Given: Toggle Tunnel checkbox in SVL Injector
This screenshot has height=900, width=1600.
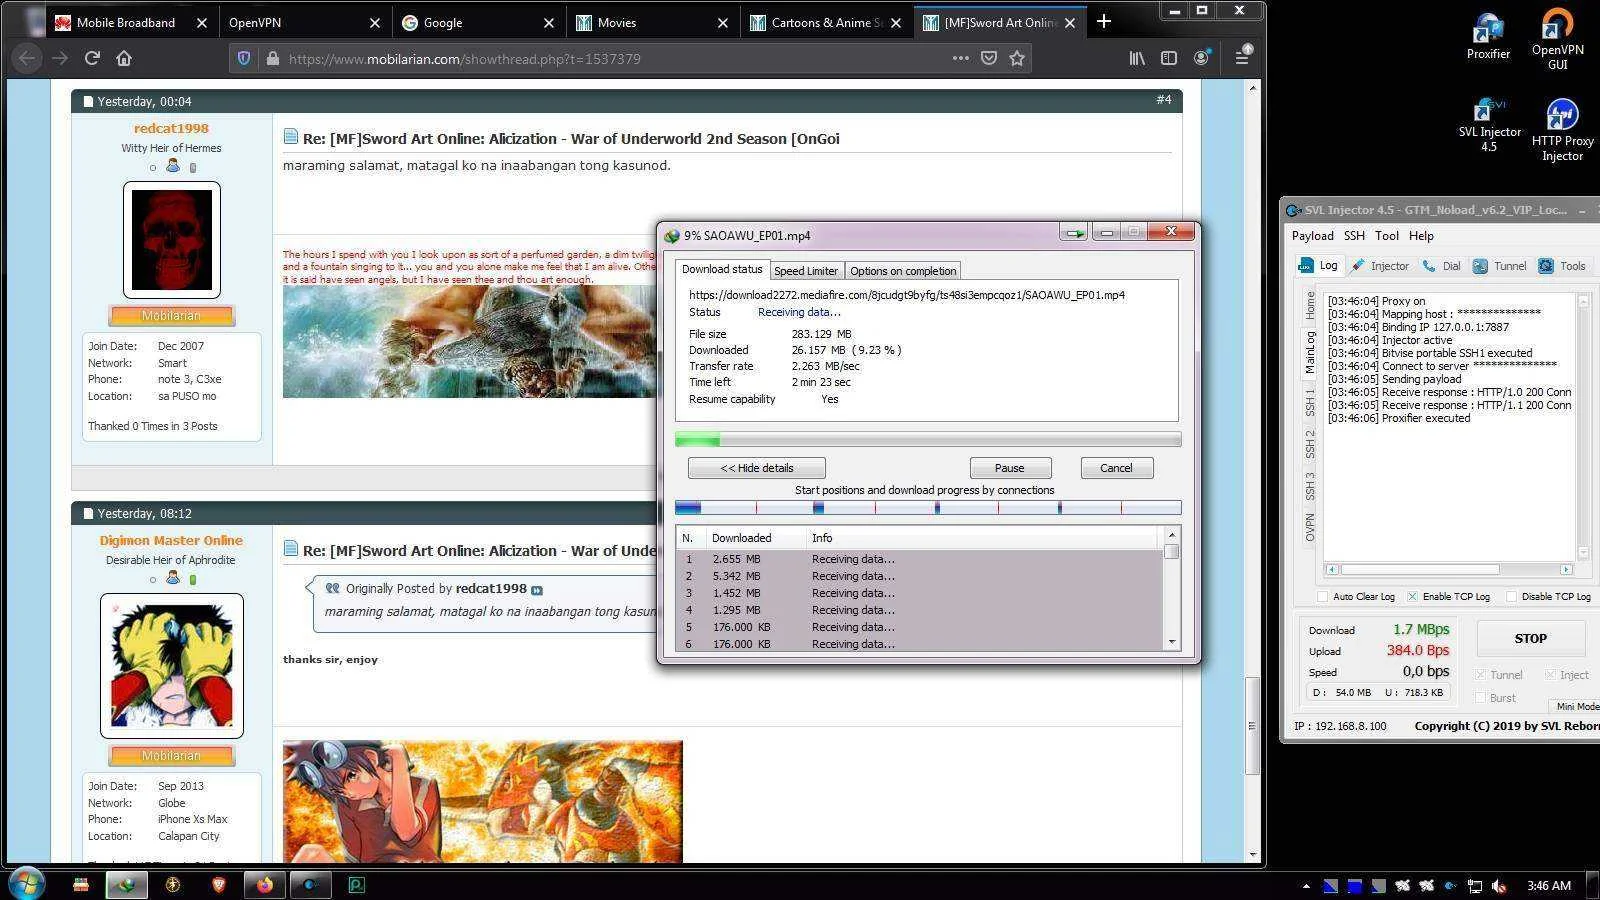Looking at the screenshot, I should [x=1480, y=675].
